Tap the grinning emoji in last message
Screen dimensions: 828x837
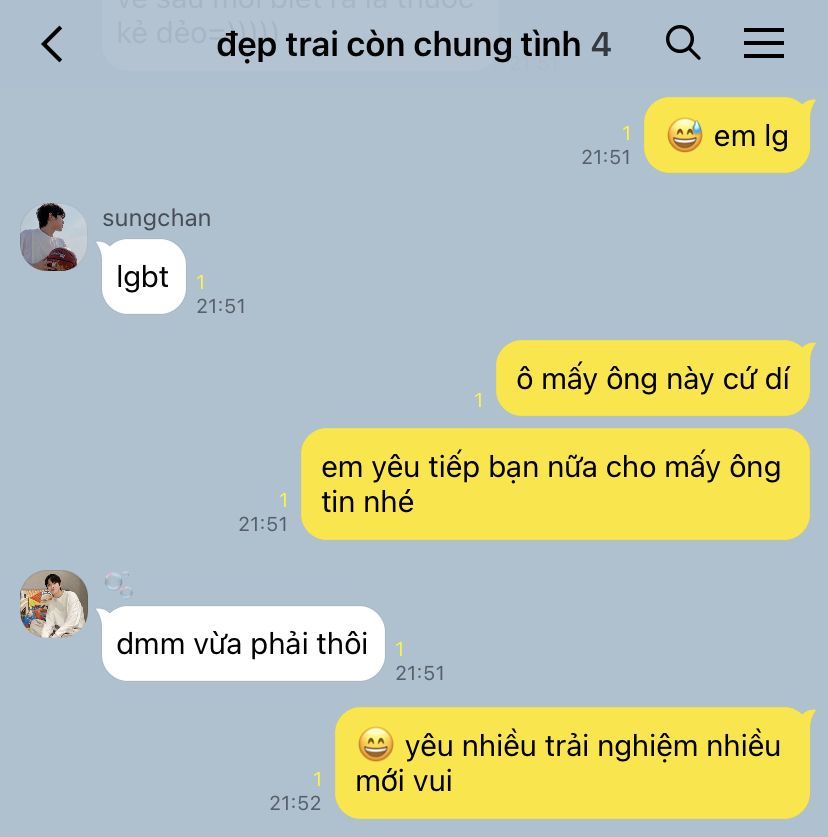pyautogui.click(x=376, y=744)
